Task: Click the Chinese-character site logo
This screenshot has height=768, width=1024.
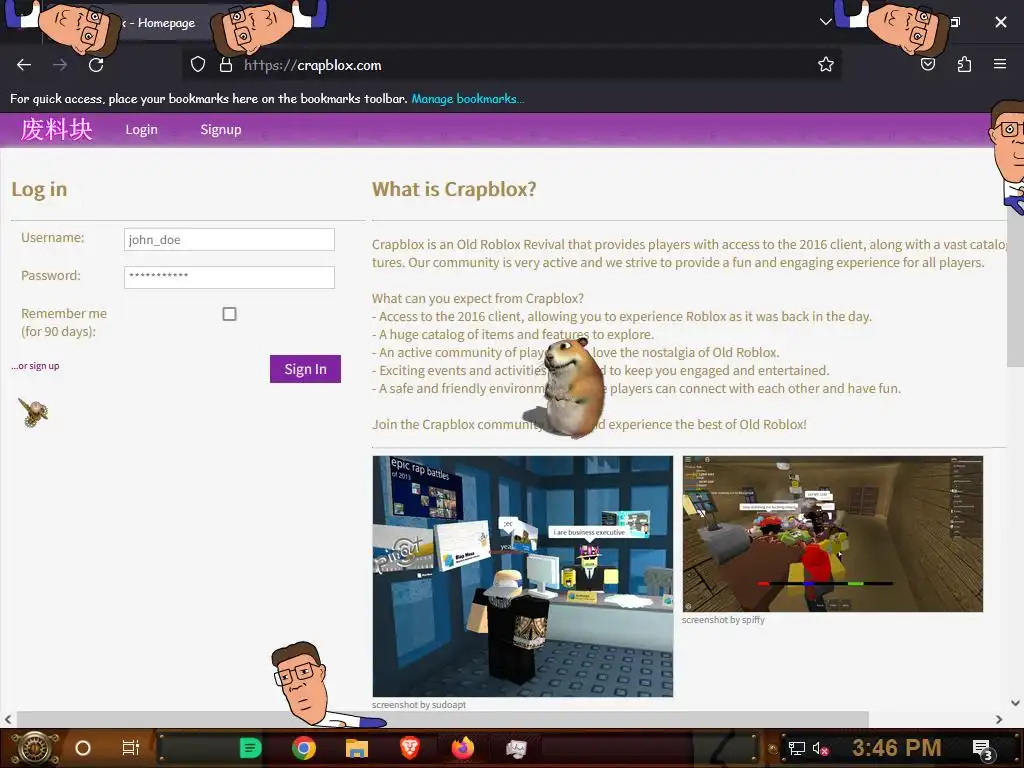Action: (x=56, y=129)
